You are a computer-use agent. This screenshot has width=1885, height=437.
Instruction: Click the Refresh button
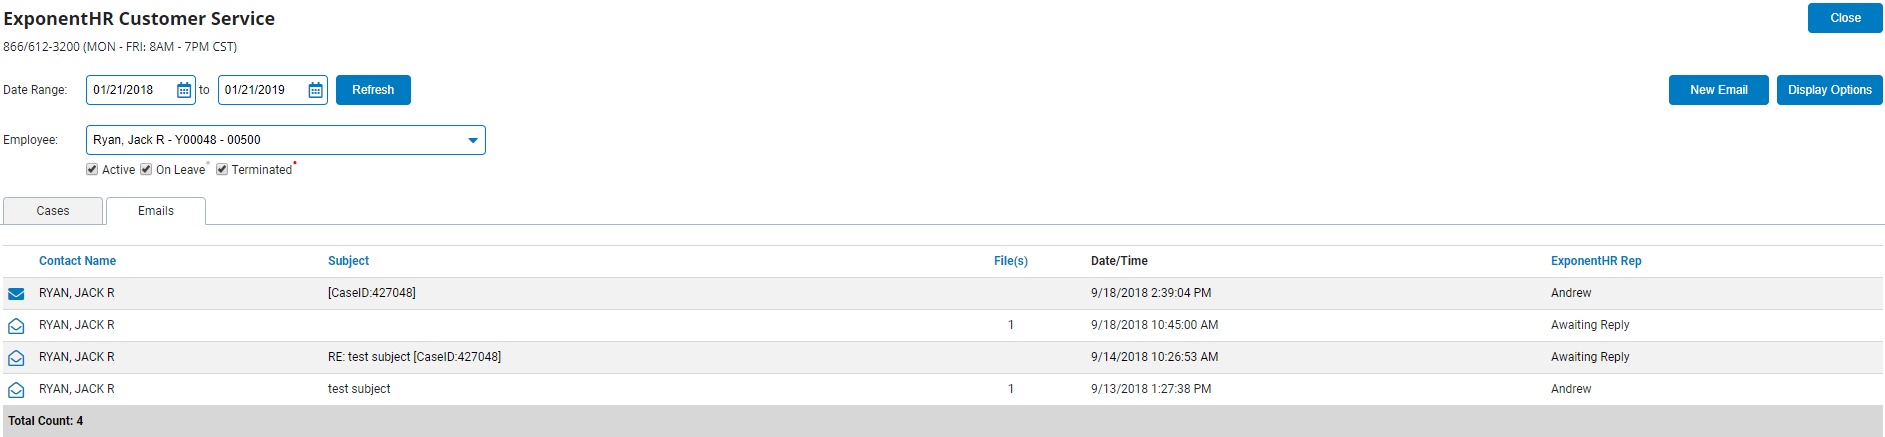point(373,90)
